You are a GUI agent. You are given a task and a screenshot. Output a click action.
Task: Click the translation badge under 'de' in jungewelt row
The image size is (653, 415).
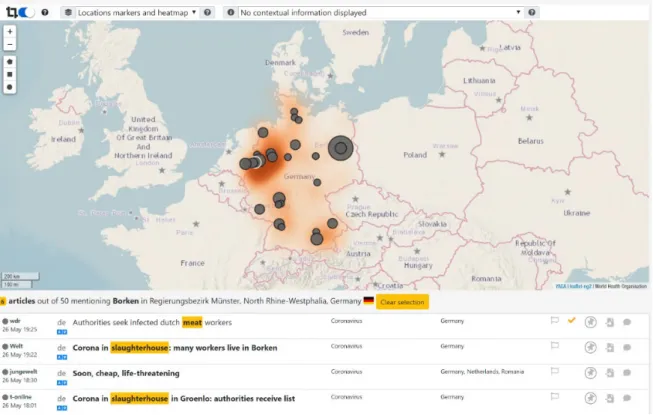tap(62, 383)
